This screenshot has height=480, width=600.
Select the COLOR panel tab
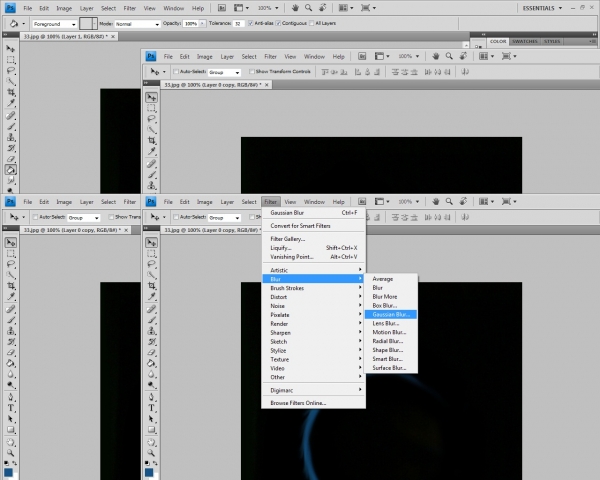[498, 41]
